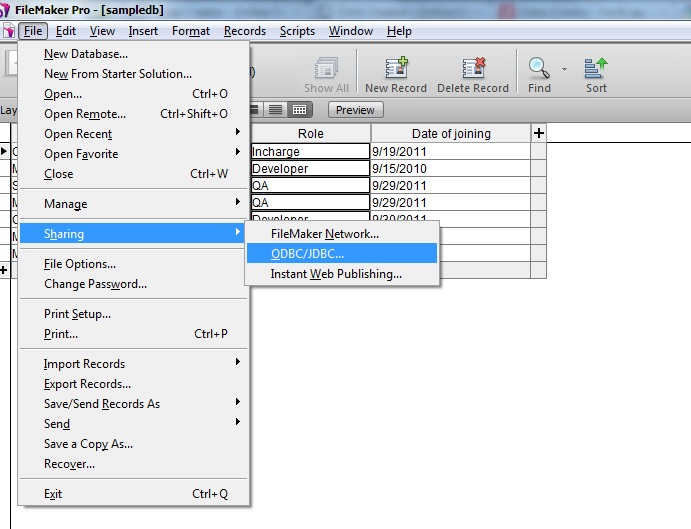
Task: Choose Print... menu item
Action: [x=134, y=334]
